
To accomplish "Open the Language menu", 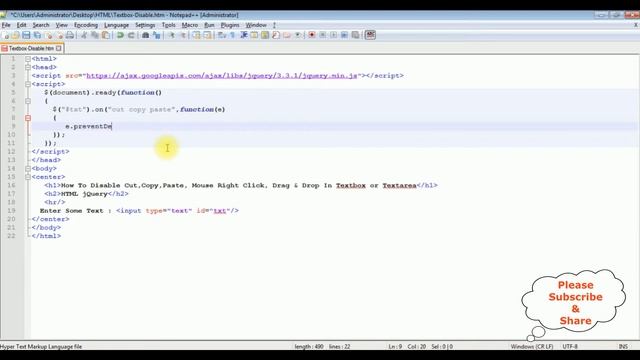I will (116, 25).
